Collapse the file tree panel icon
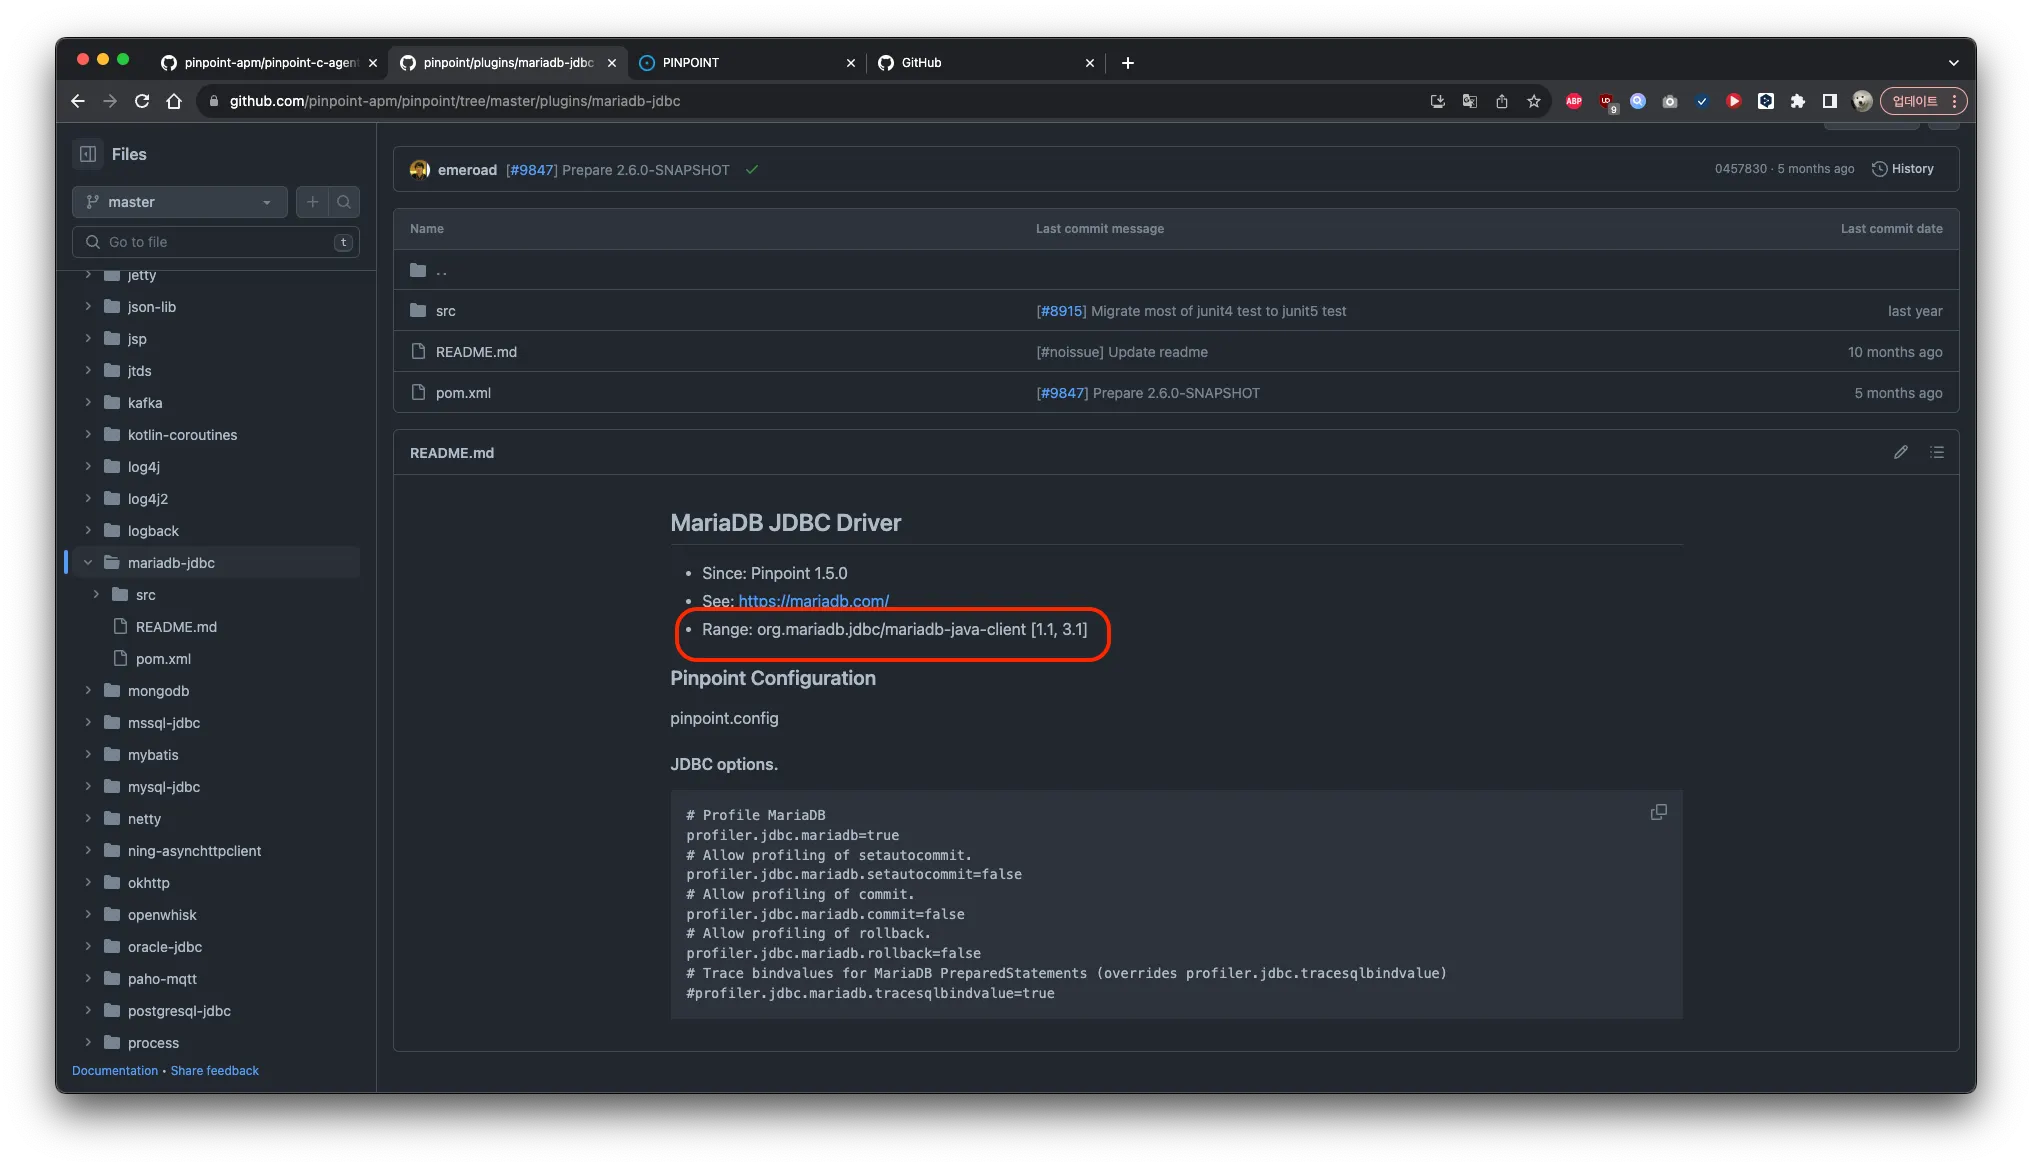The width and height of the screenshot is (2032, 1167). (88, 154)
